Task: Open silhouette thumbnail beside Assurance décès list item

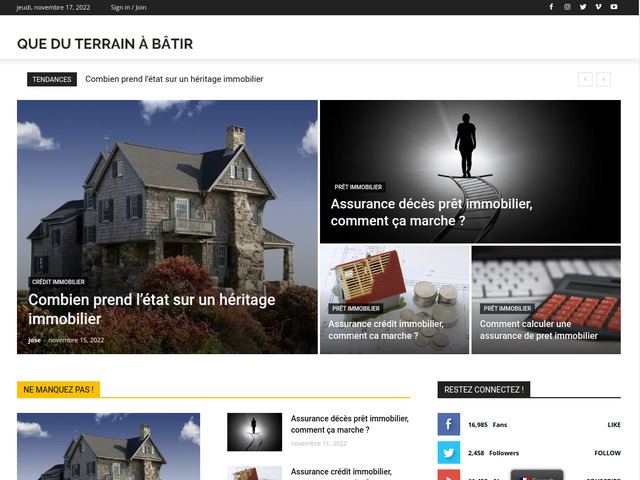Action: click(x=254, y=432)
